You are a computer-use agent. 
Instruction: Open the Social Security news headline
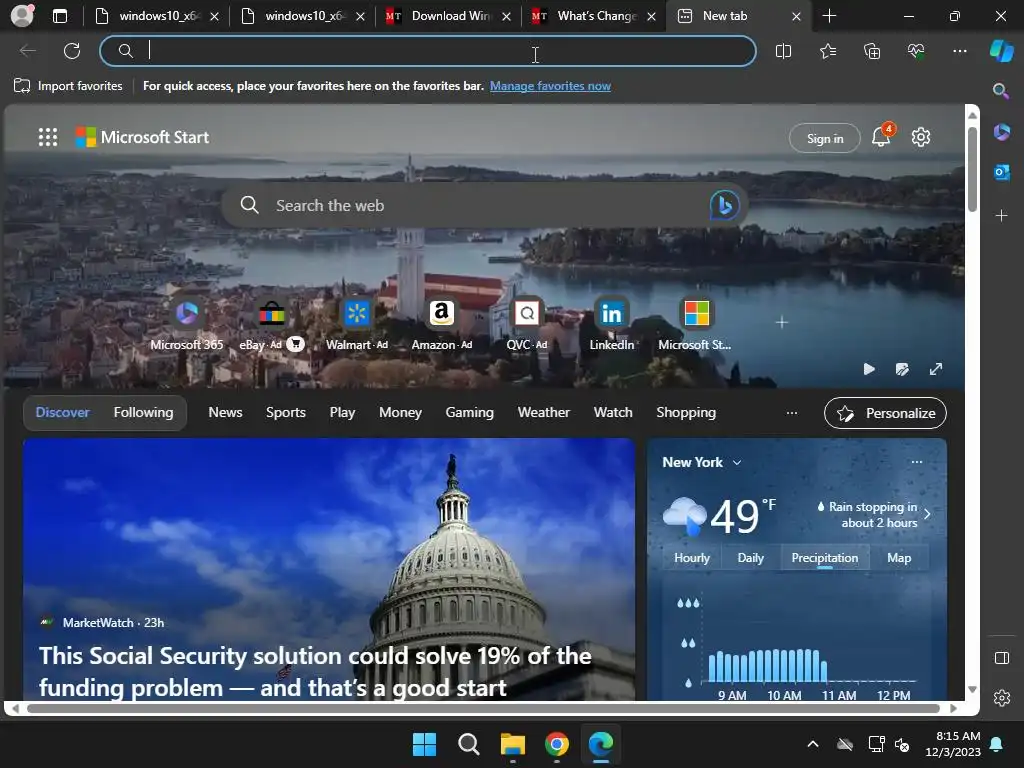click(x=315, y=671)
